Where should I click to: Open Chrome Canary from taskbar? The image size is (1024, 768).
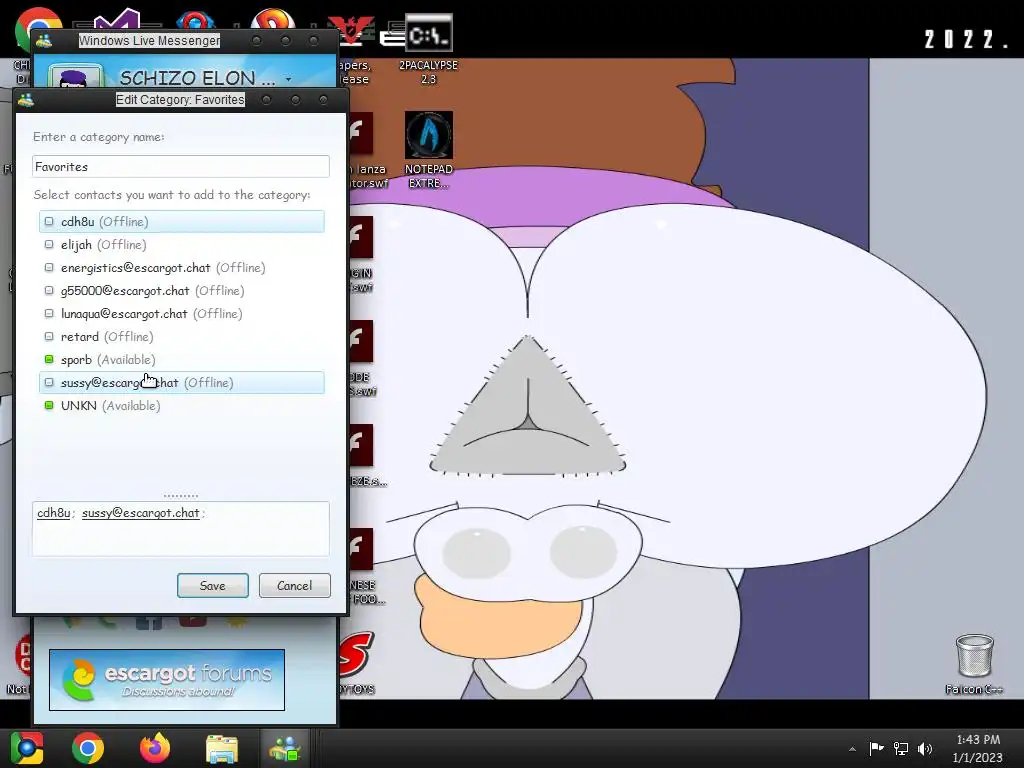point(27,748)
